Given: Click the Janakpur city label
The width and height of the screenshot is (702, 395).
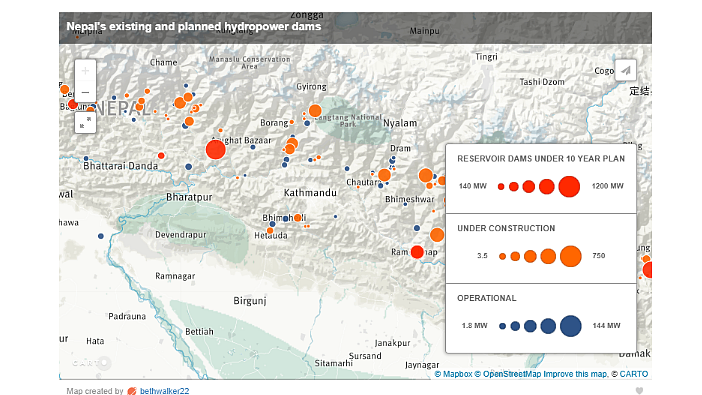Looking at the screenshot, I should pyautogui.click(x=392, y=343).
